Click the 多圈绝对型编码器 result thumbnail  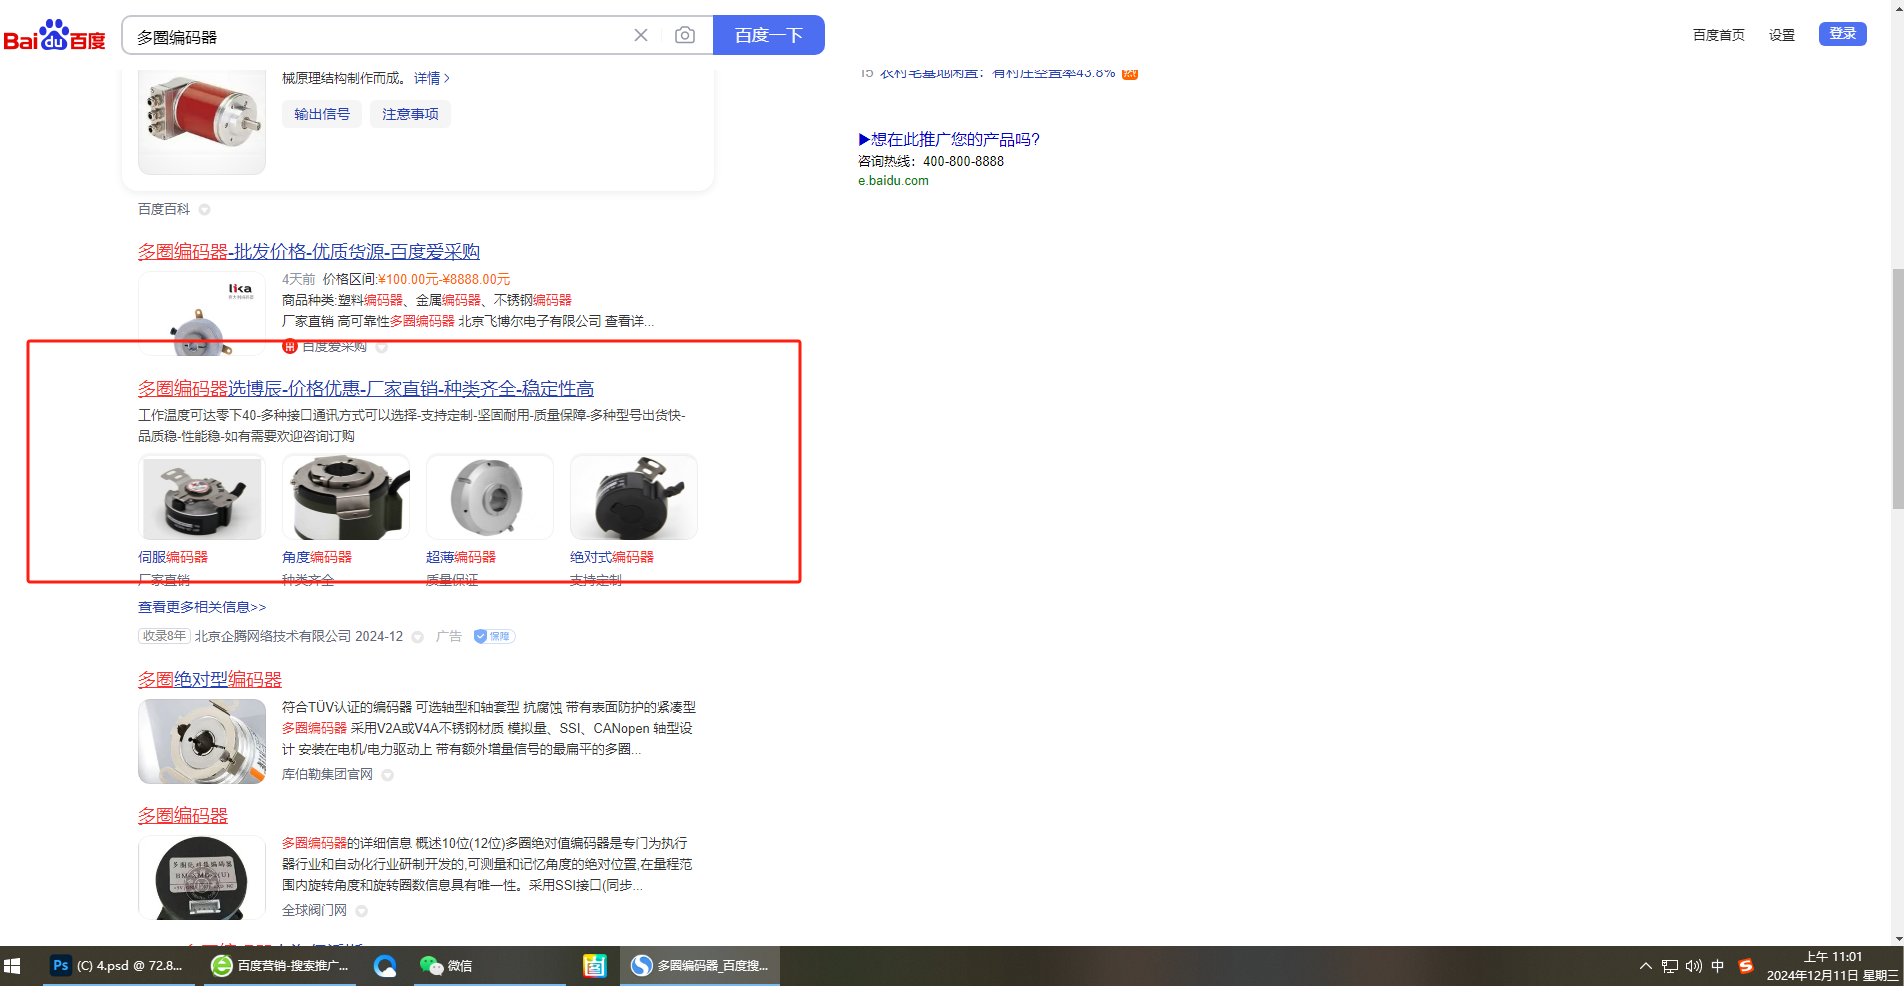coord(202,741)
